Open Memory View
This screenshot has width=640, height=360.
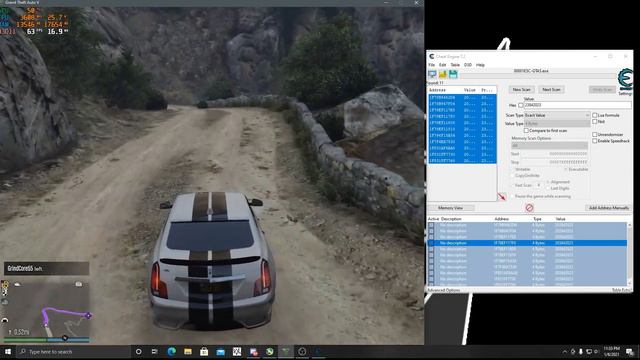coord(450,208)
